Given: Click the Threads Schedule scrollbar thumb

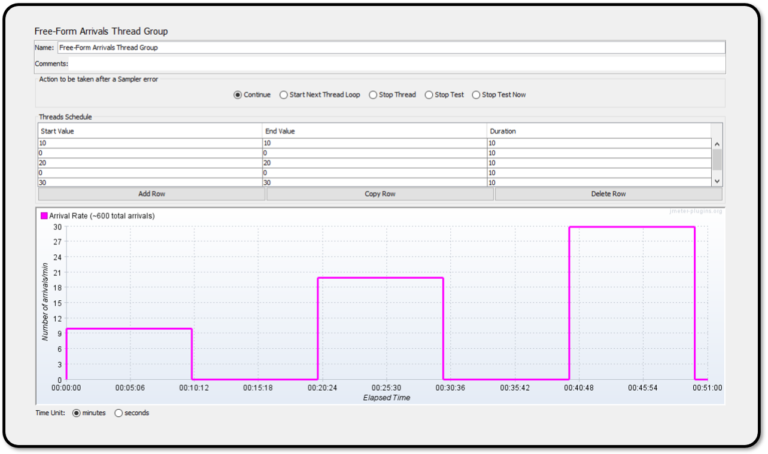Looking at the screenshot, I should [717, 160].
